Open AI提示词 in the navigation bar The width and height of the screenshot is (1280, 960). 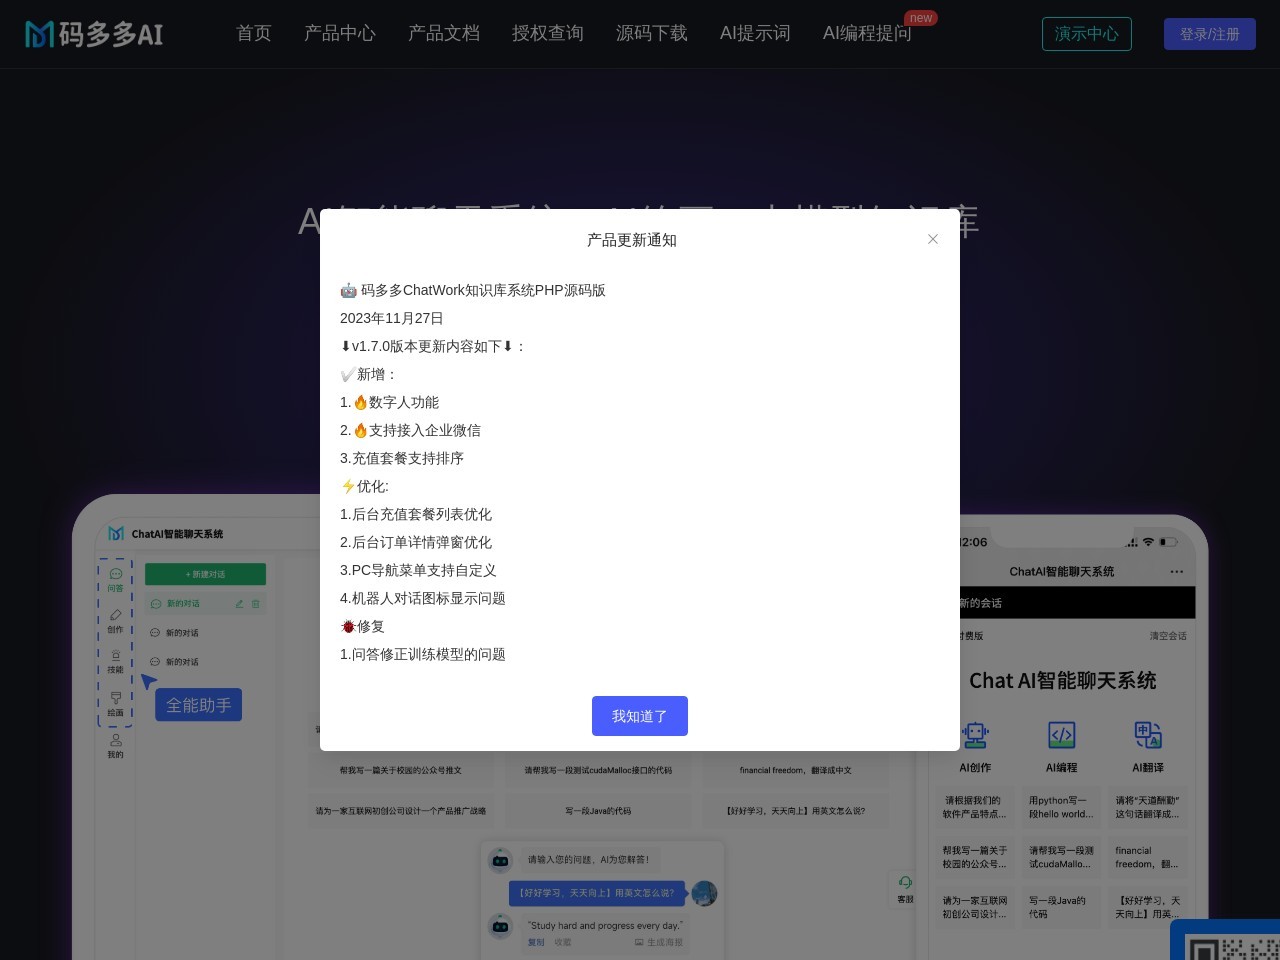(x=755, y=34)
